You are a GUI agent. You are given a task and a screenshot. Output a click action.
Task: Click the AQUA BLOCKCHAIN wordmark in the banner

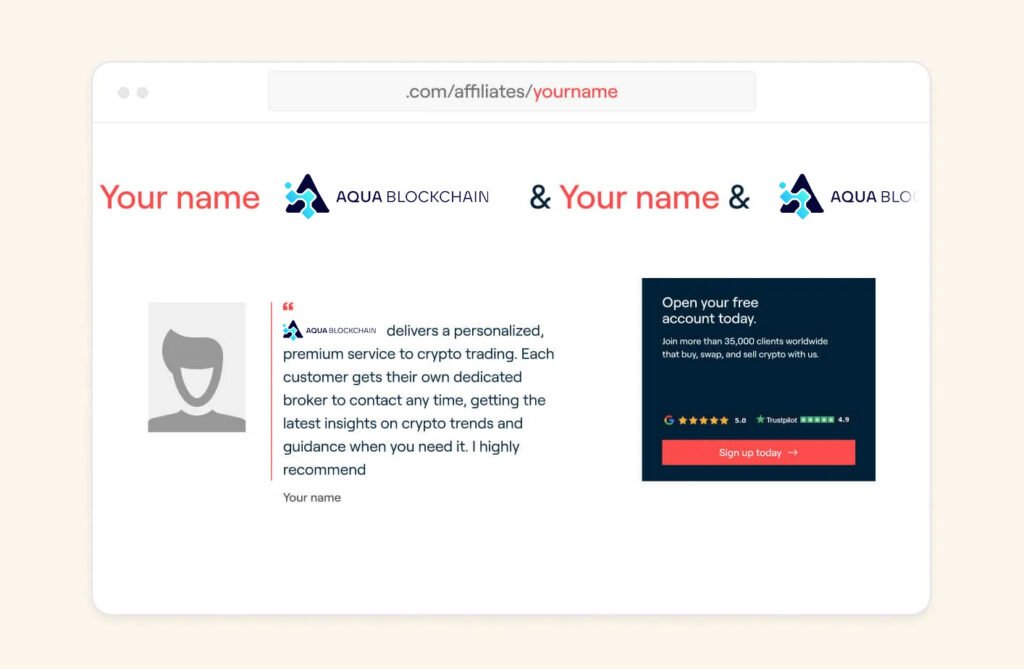coord(412,197)
